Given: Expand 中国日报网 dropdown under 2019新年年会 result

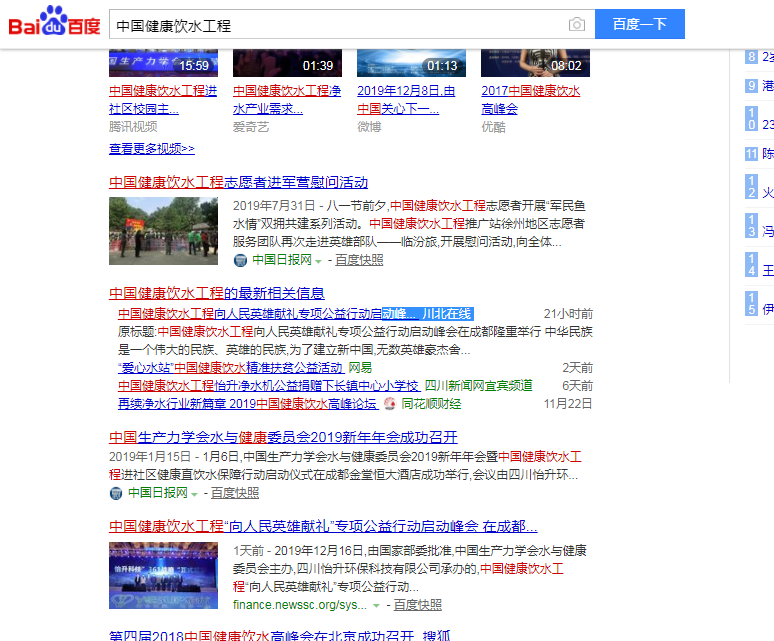Looking at the screenshot, I should (194, 494).
